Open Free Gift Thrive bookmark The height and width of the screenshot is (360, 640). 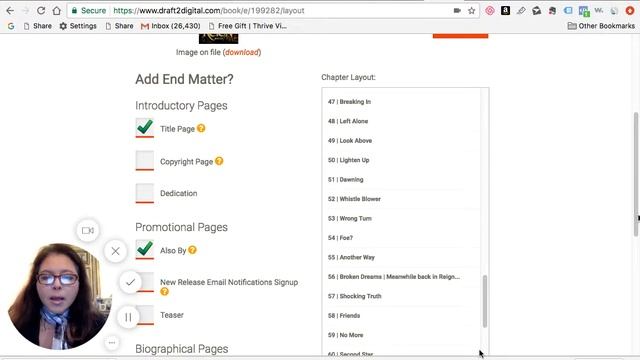[x=247, y=26]
